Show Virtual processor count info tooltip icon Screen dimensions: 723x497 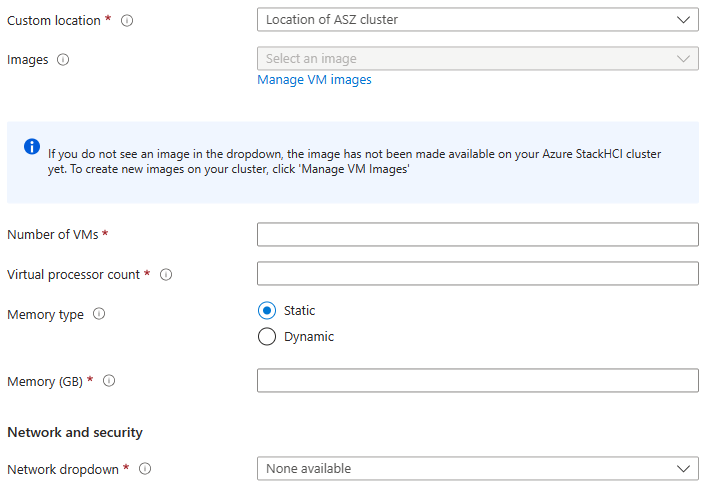(166, 275)
